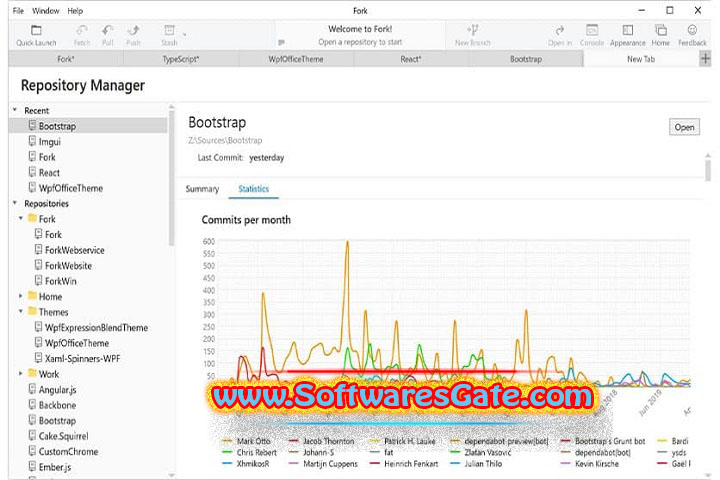Switch to the React* tab

(x=411, y=59)
